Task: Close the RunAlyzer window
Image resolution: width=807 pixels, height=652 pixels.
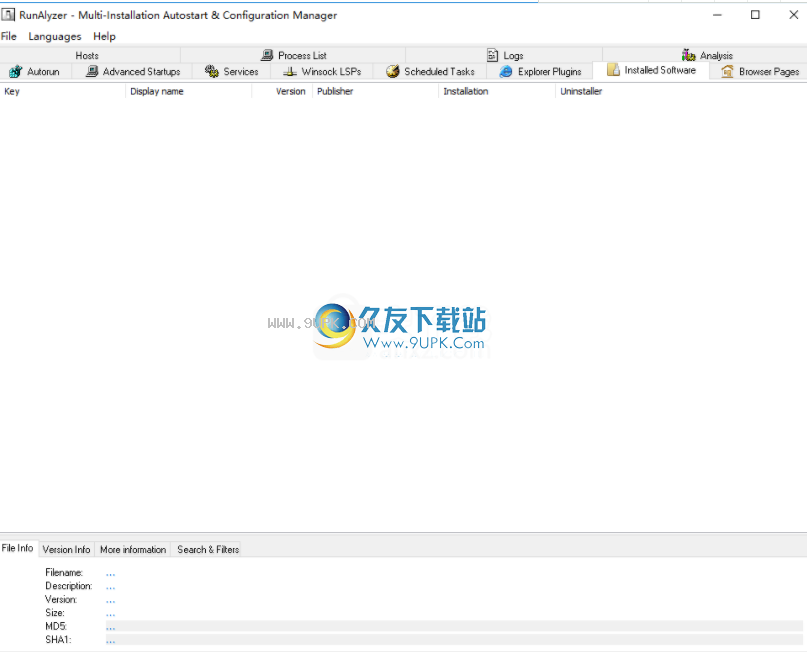Action: [x=793, y=15]
